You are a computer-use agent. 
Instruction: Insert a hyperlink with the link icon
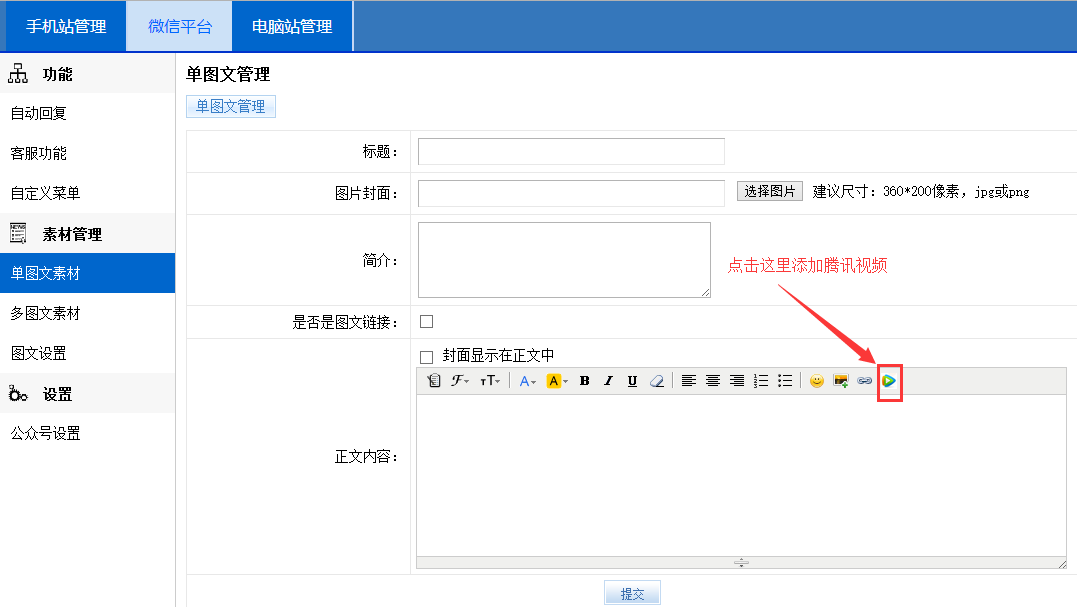[864, 381]
